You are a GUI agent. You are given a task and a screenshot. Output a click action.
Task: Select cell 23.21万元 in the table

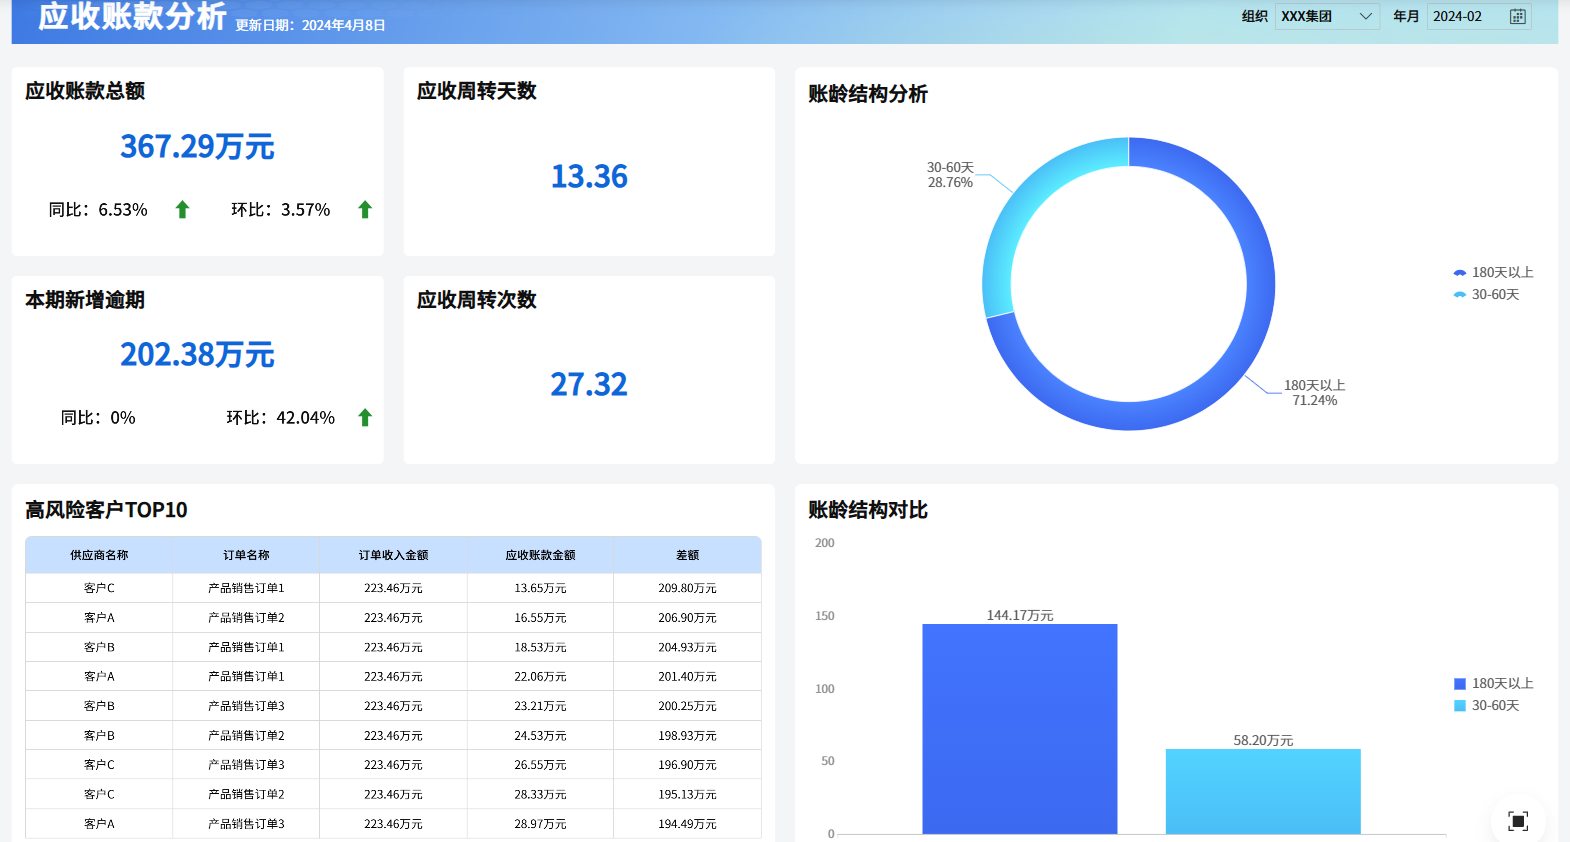pyautogui.click(x=540, y=706)
